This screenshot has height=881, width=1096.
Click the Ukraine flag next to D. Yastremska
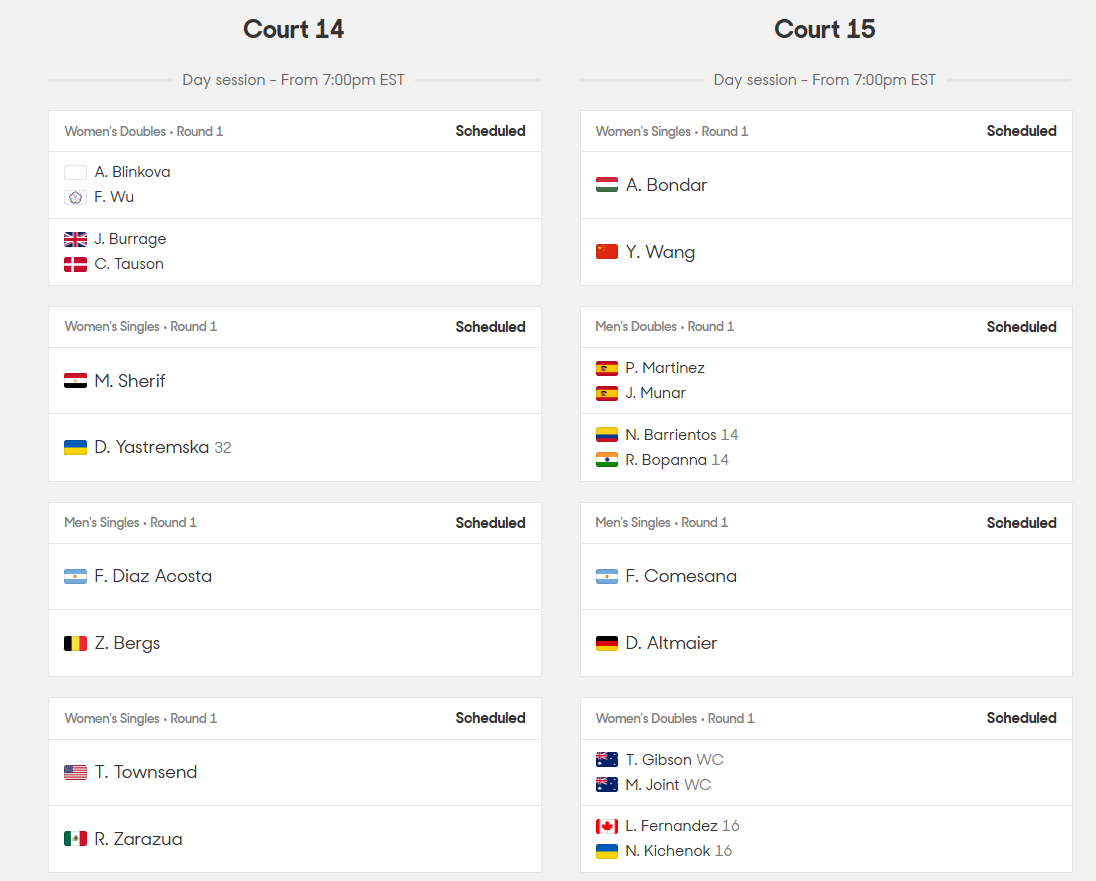click(x=75, y=447)
